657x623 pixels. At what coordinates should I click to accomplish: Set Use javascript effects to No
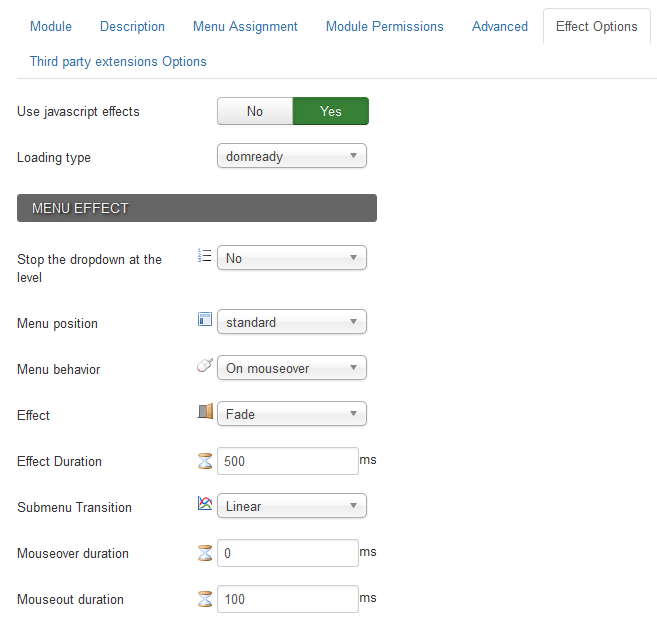click(x=255, y=111)
